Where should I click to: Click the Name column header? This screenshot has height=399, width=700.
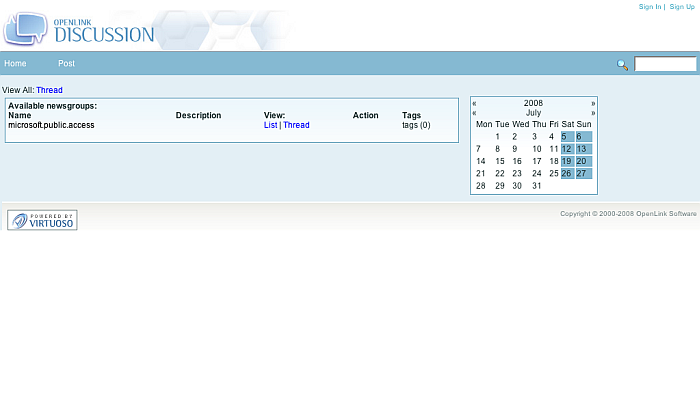(x=20, y=115)
